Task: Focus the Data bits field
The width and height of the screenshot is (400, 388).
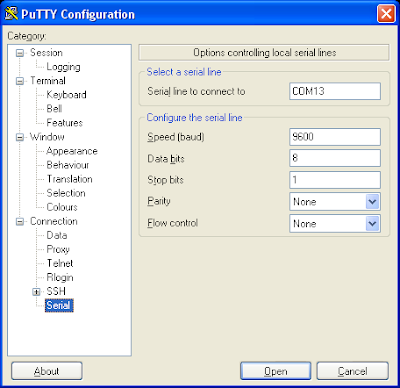Action: [x=335, y=158]
